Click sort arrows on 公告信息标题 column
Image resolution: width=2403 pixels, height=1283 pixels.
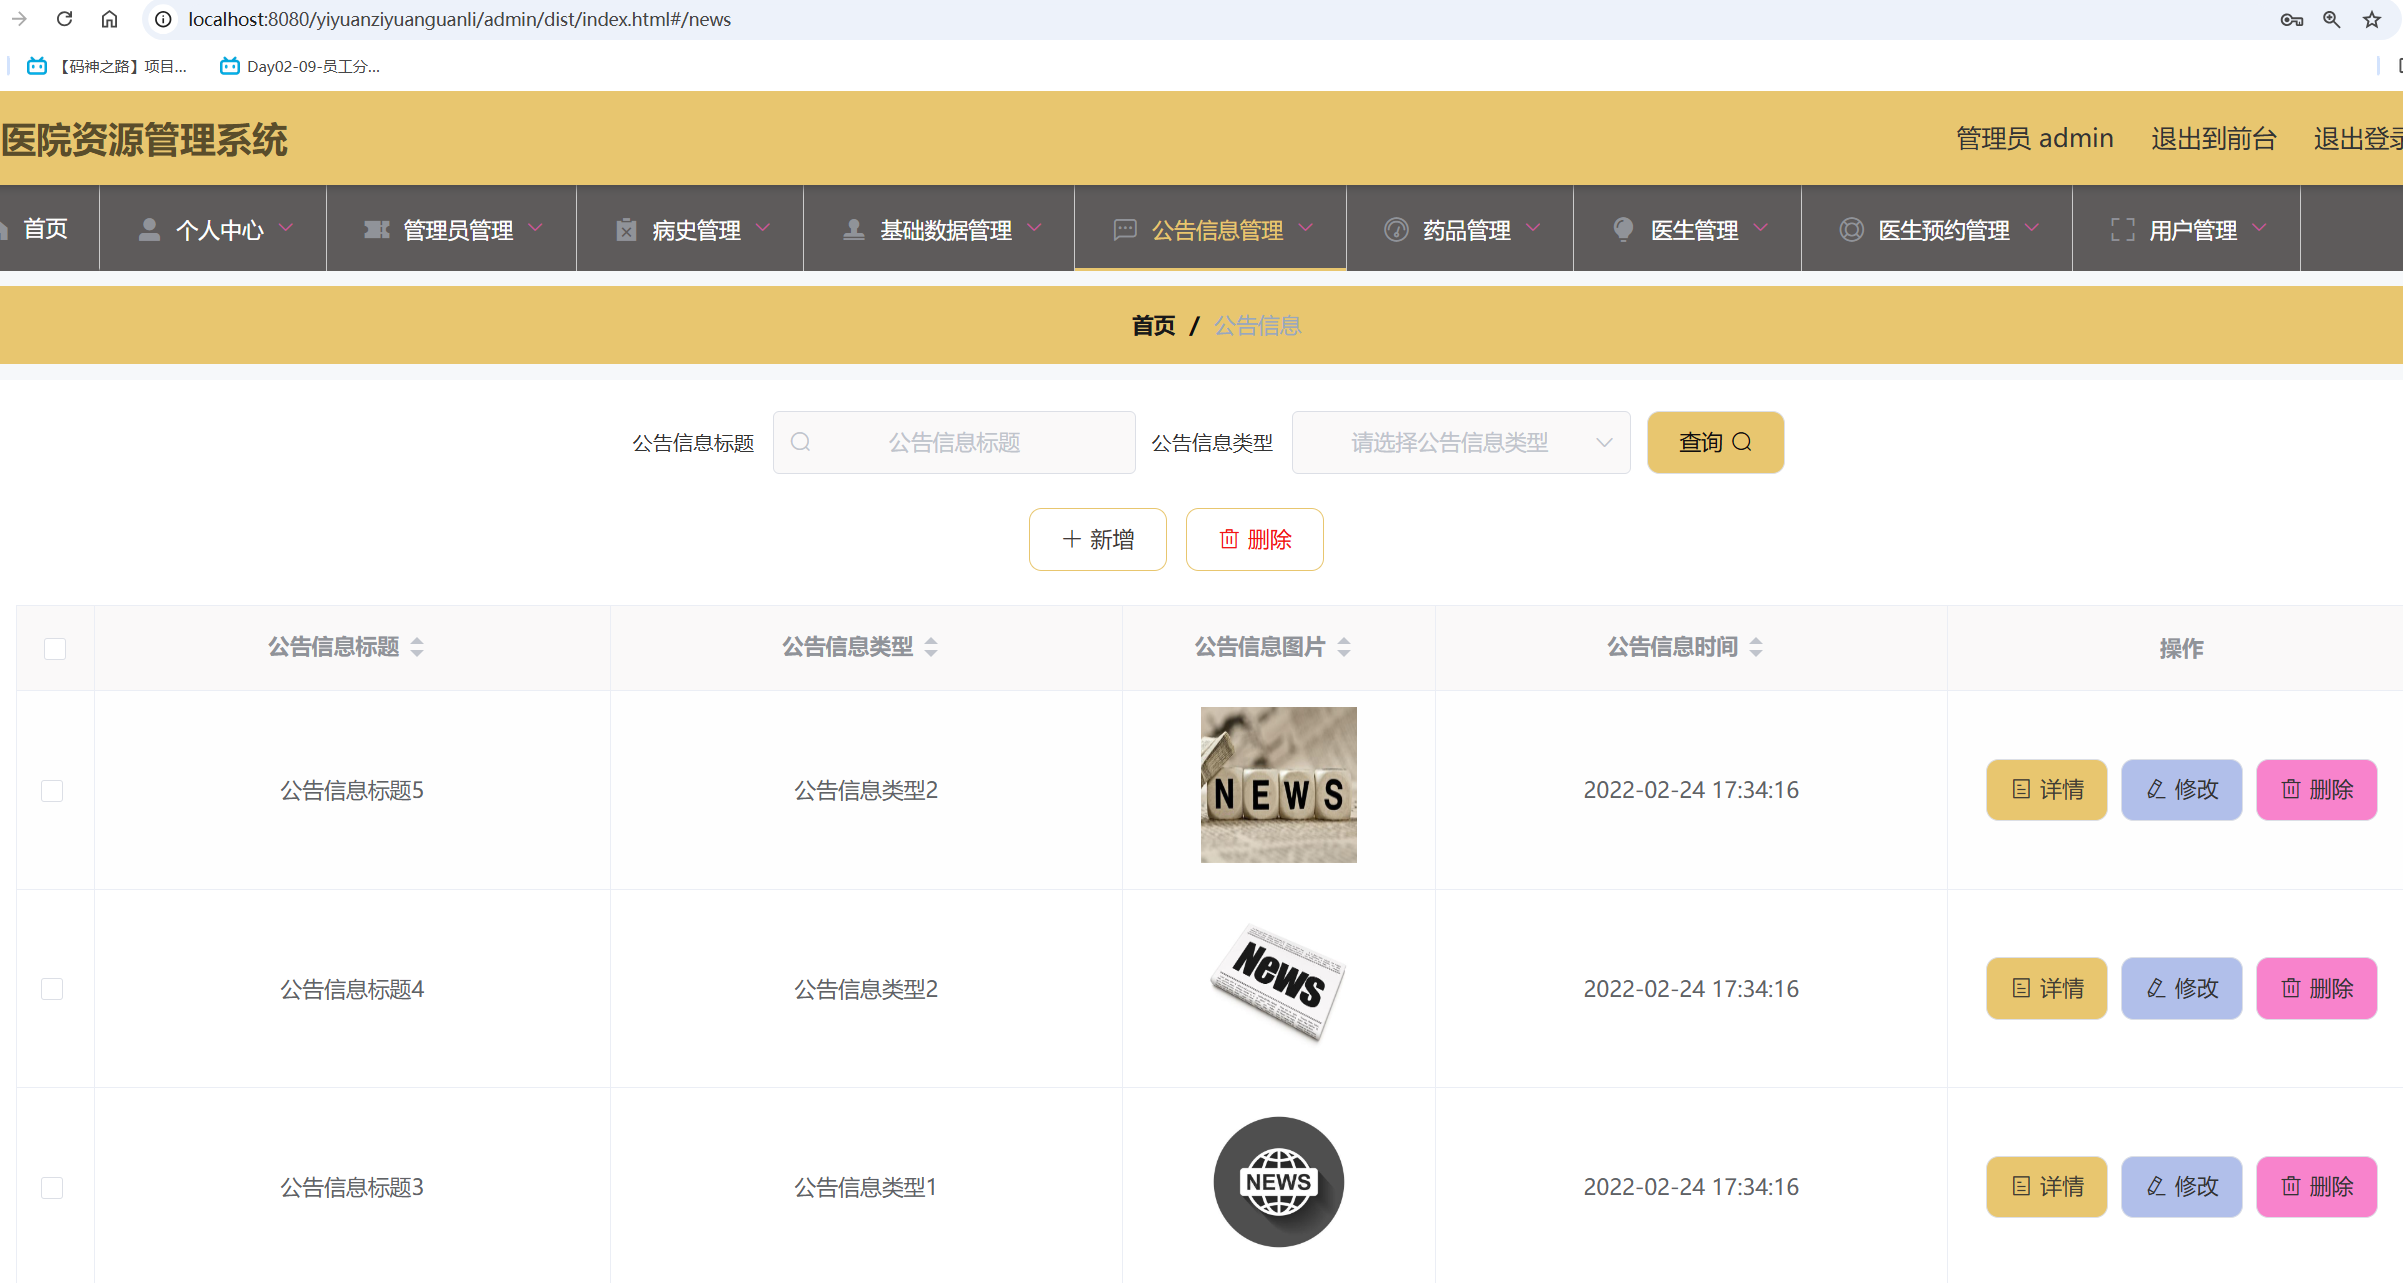(417, 647)
